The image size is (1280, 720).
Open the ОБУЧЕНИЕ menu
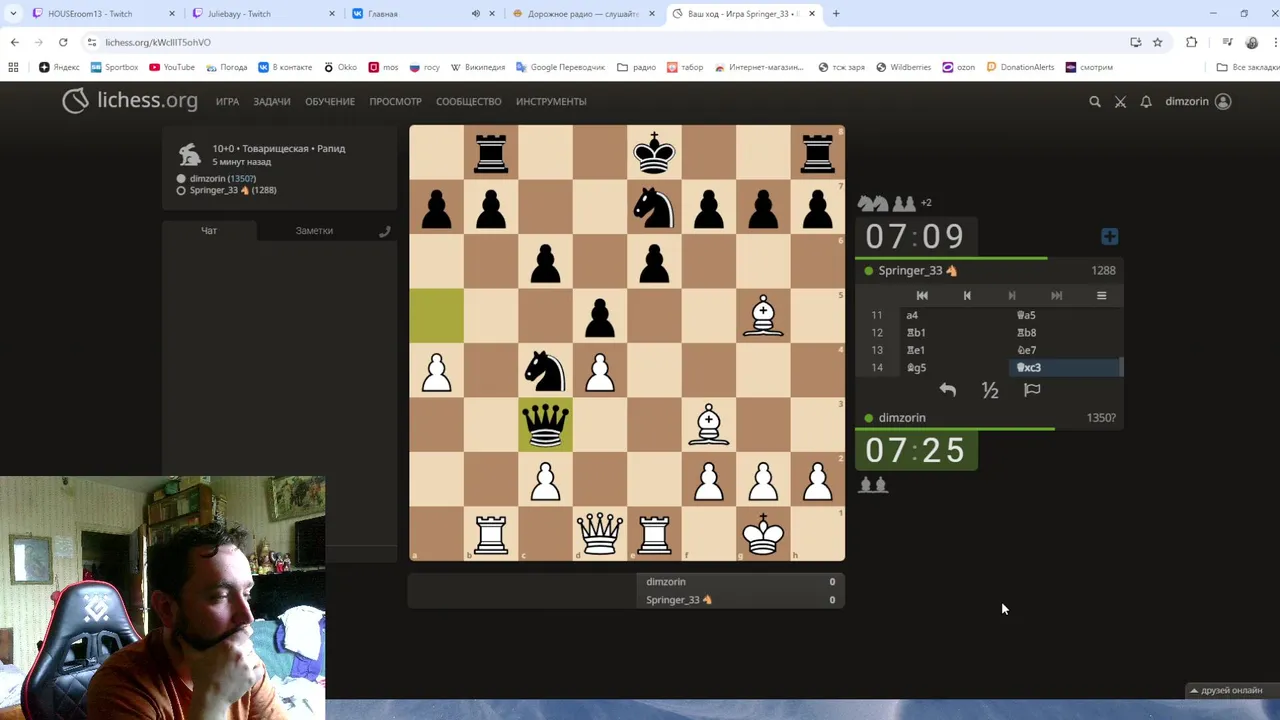click(x=330, y=101)
